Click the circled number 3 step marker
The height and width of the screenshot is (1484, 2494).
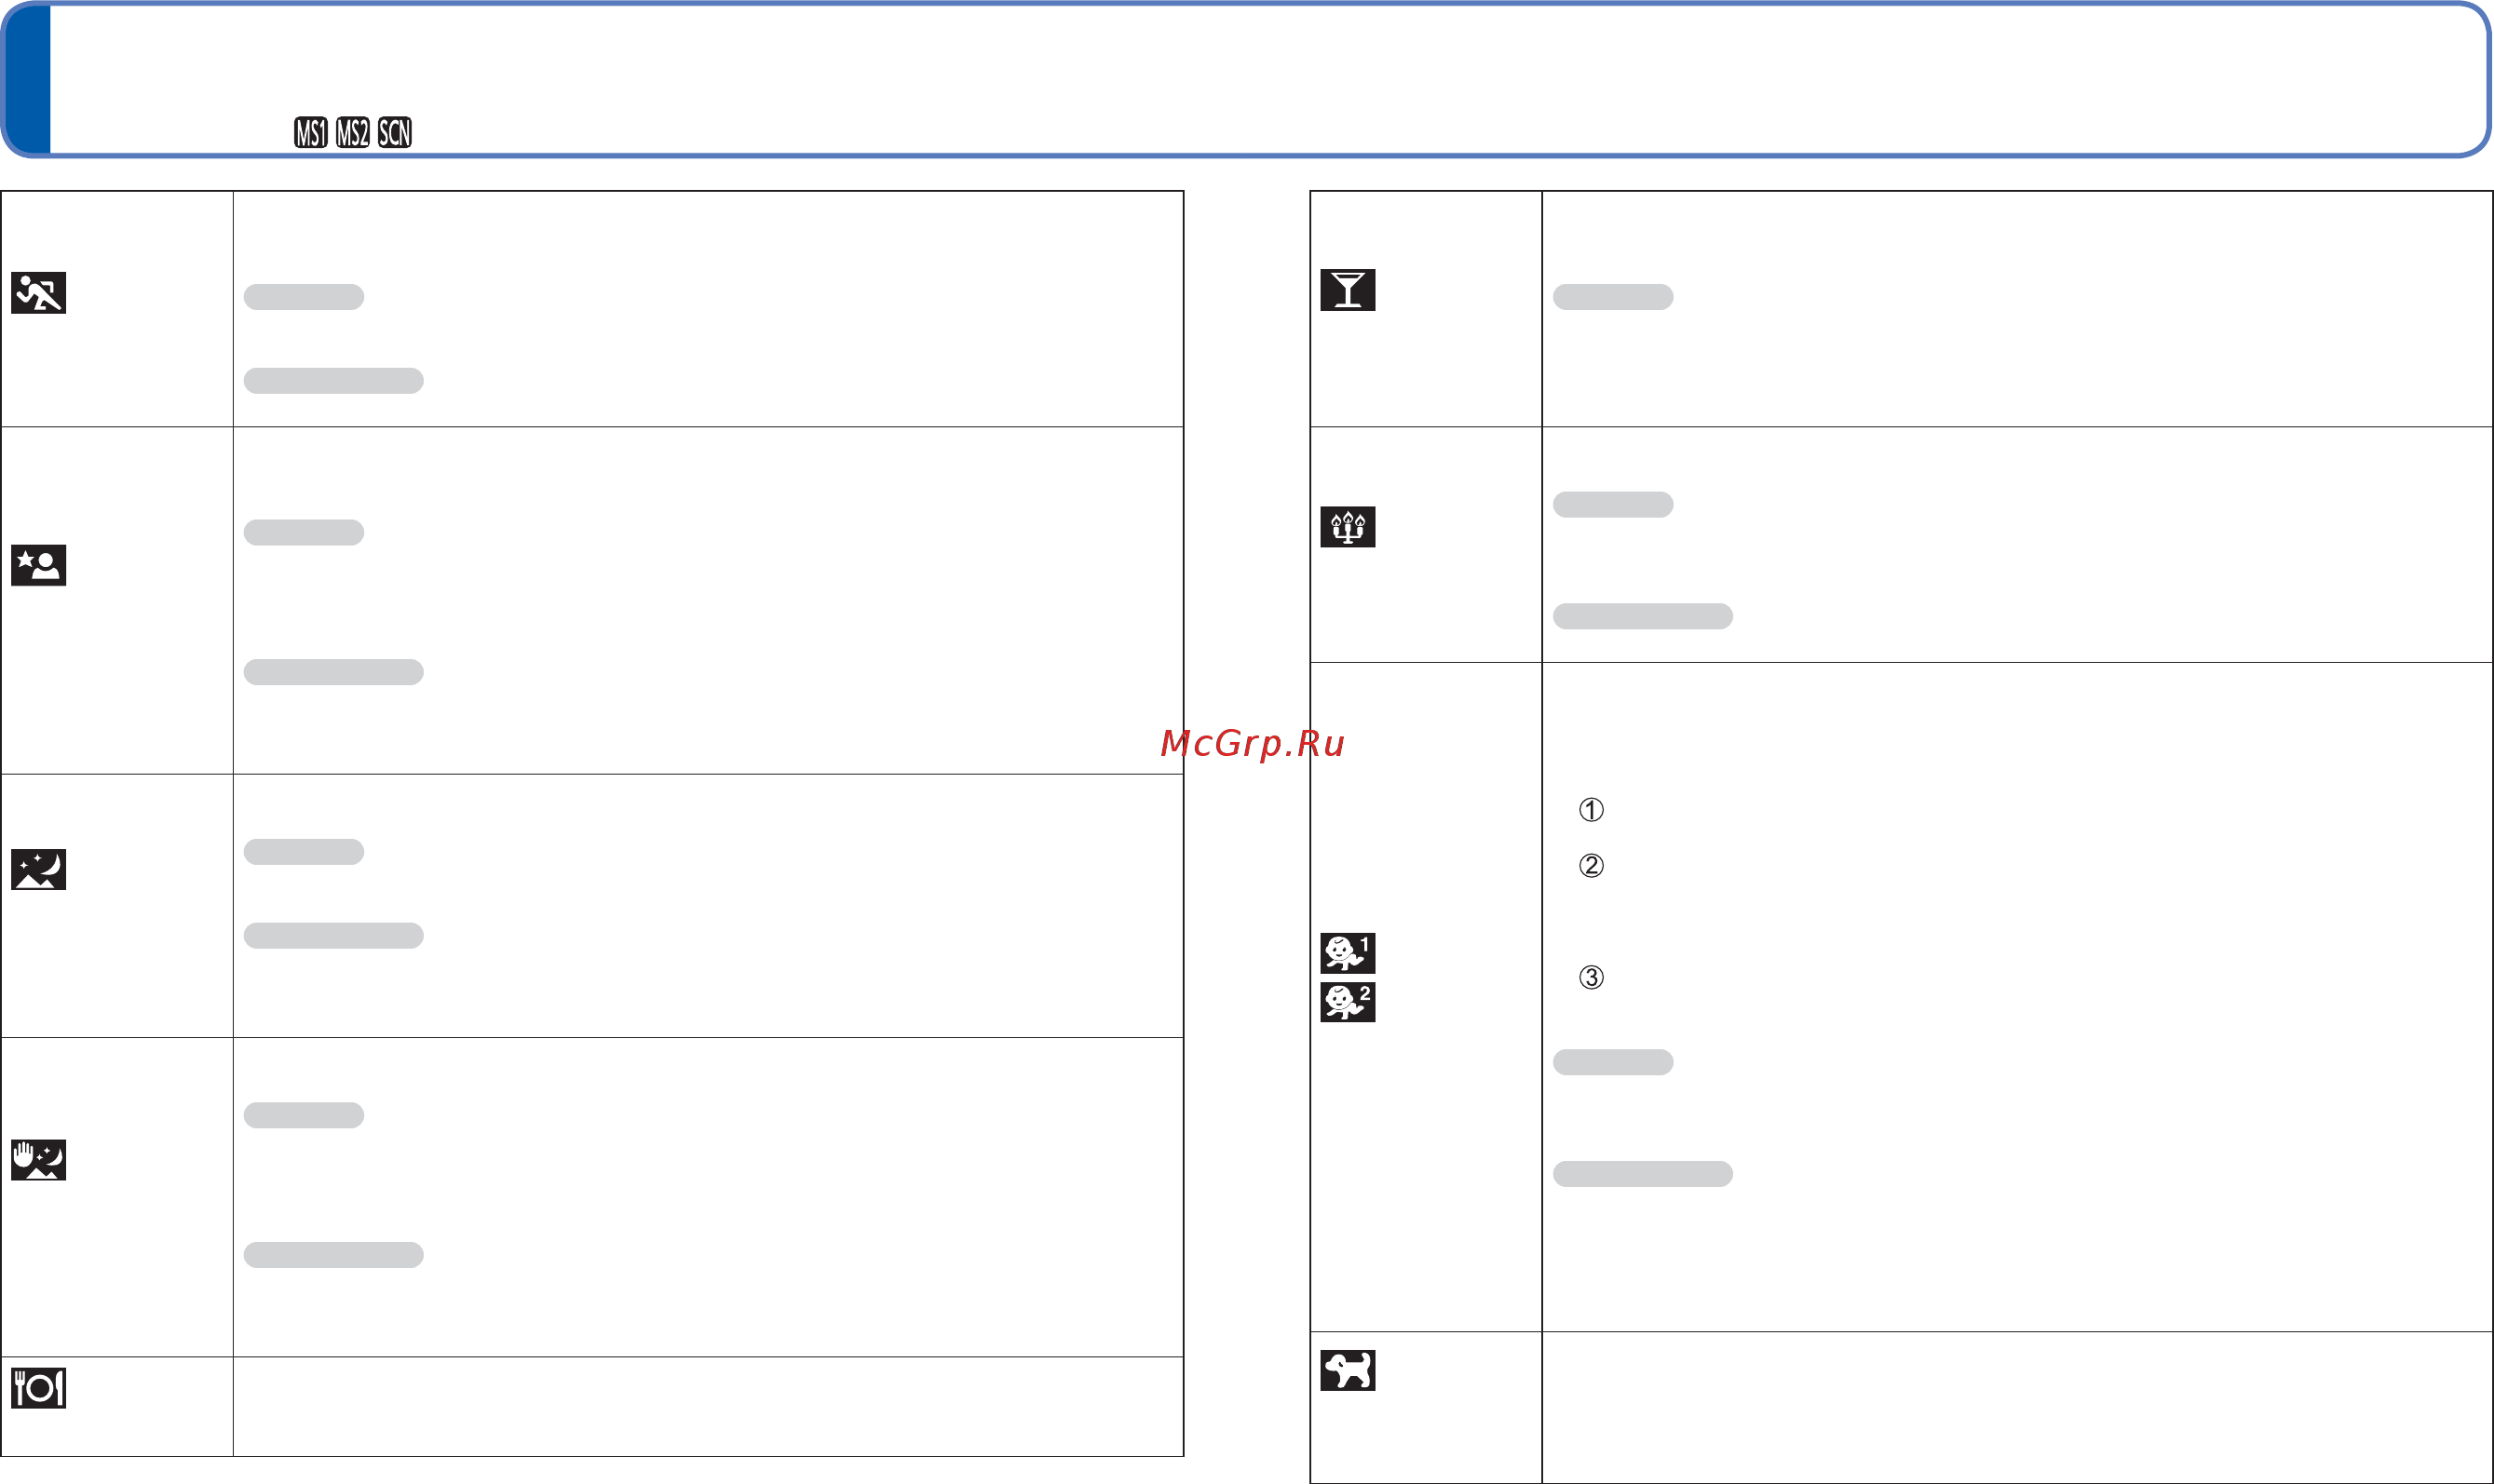1591,977
